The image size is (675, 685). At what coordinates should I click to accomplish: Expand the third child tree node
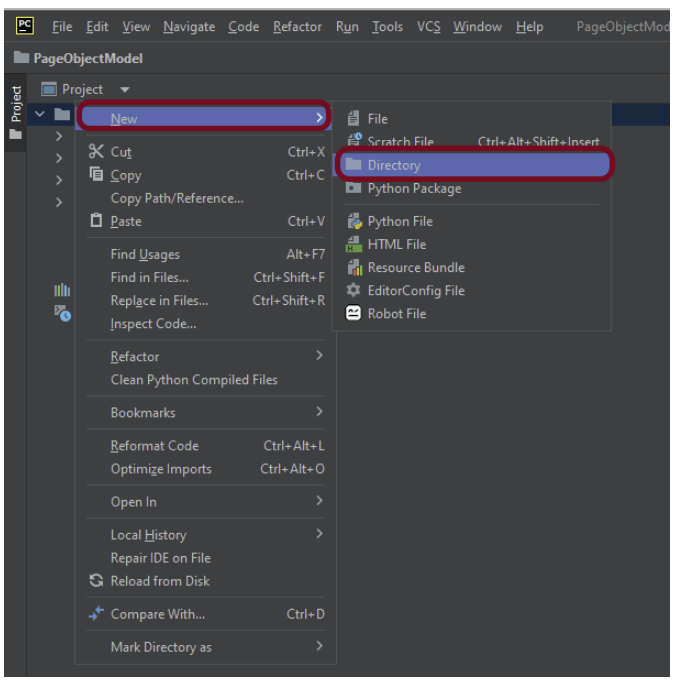tap(59, 180)
